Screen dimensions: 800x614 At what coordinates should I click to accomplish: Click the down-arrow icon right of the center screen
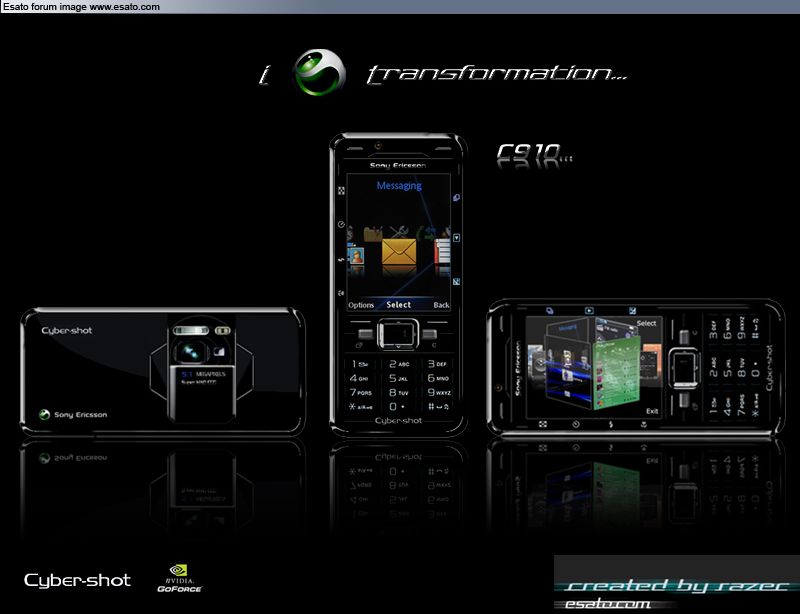pyautogui.click(x=456, y=238)
